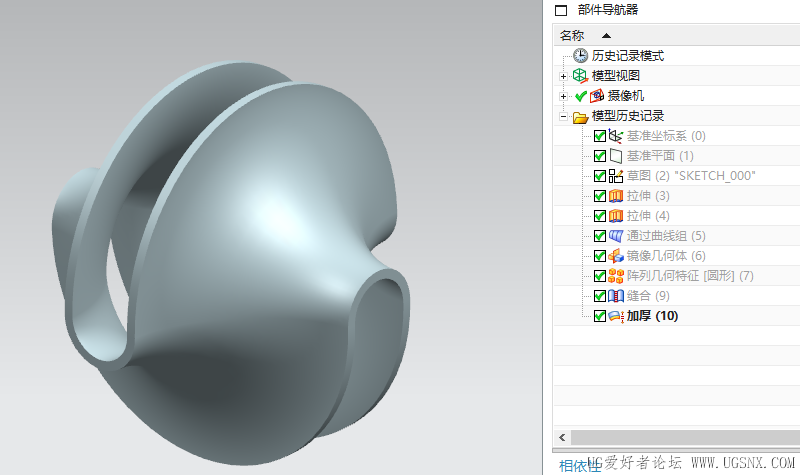Select the 镜像几何体 (6) feature icon
This screenshot has width=800, height=475.
(615, 256)
